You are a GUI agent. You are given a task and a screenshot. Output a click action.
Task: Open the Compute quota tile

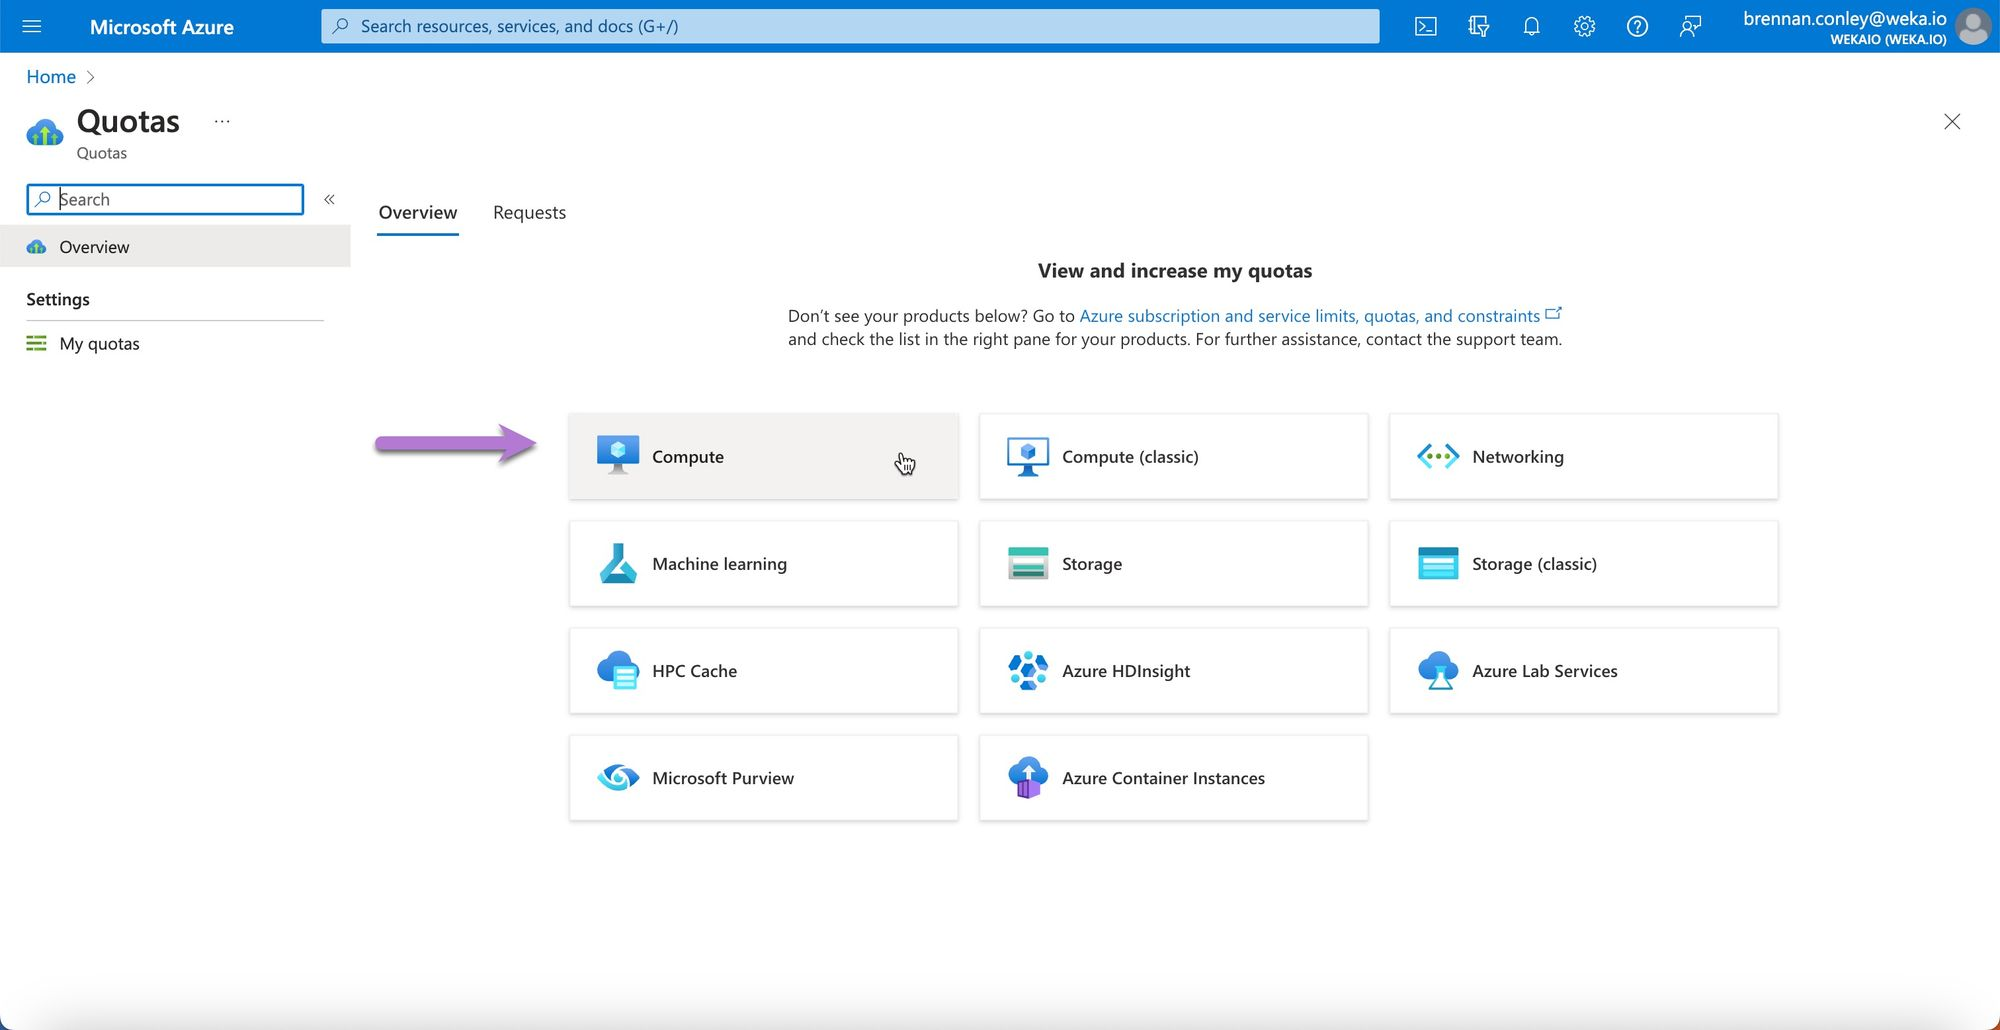pyautogui.click(x=763, y=457)
